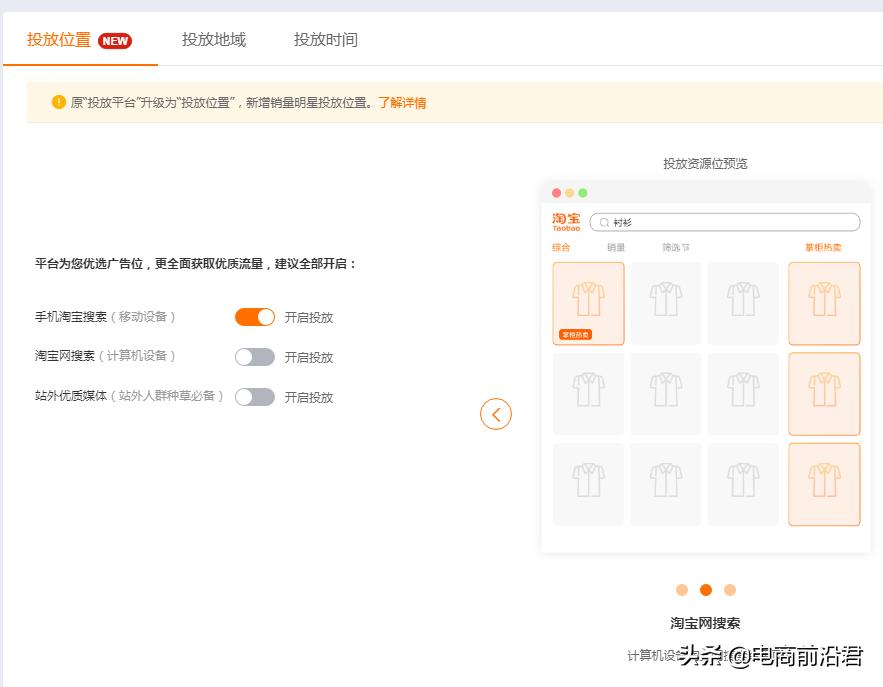Select the highlighted shirt thumbnail labeled 掌柜热卖
The image size is (883, 687).
click(588, 302)
